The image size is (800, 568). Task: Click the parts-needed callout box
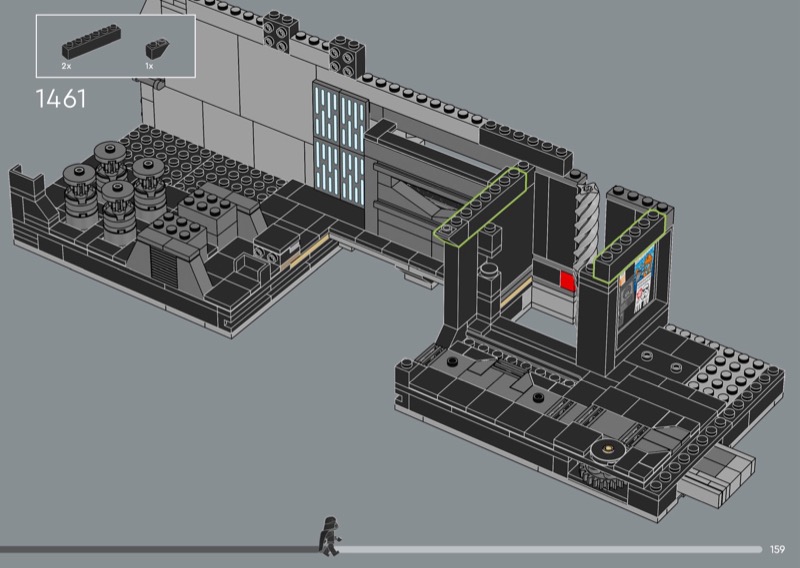click(x=115, y=45)
